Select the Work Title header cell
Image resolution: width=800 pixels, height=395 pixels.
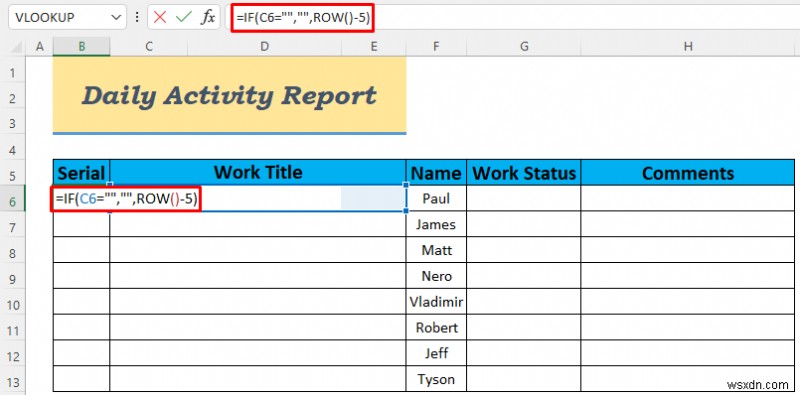coord(258,172)
